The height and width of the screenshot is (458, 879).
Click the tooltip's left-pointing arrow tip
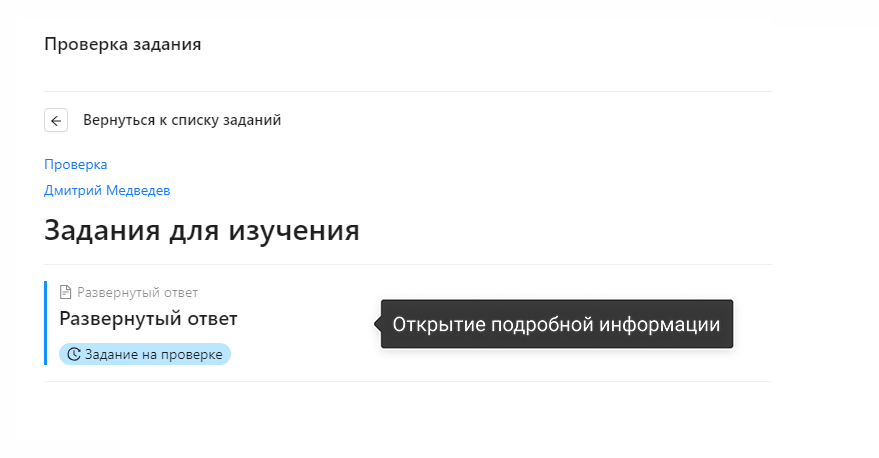tap(377, 323)
